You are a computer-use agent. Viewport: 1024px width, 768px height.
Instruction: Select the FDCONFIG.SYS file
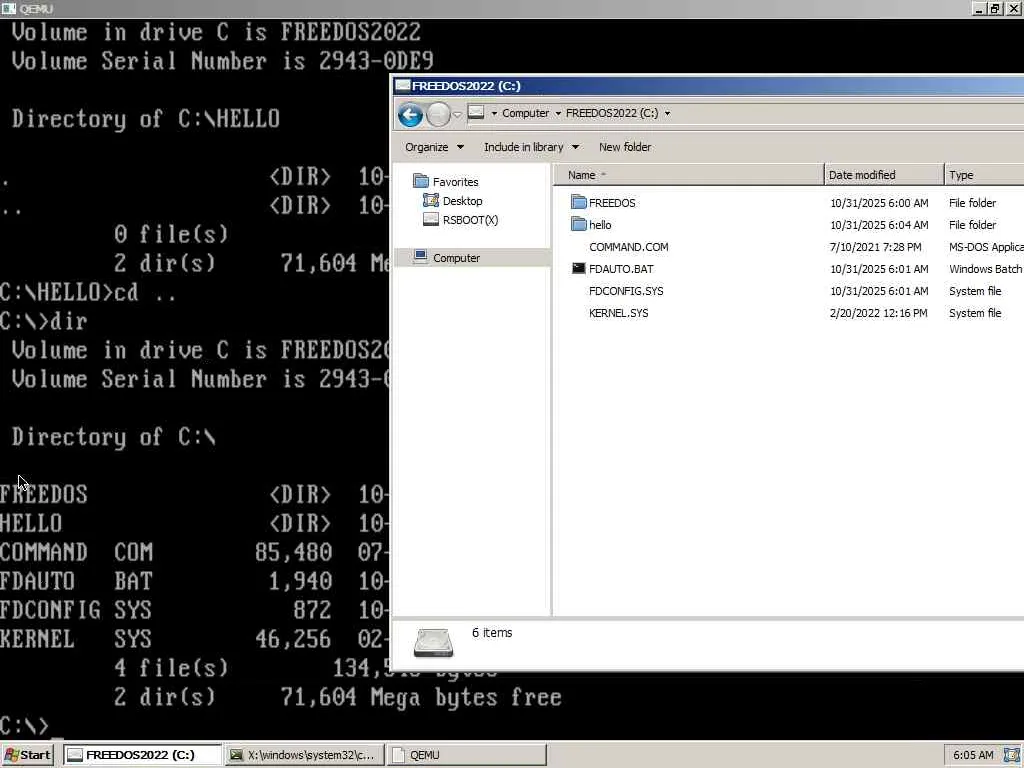coord(626,291)
